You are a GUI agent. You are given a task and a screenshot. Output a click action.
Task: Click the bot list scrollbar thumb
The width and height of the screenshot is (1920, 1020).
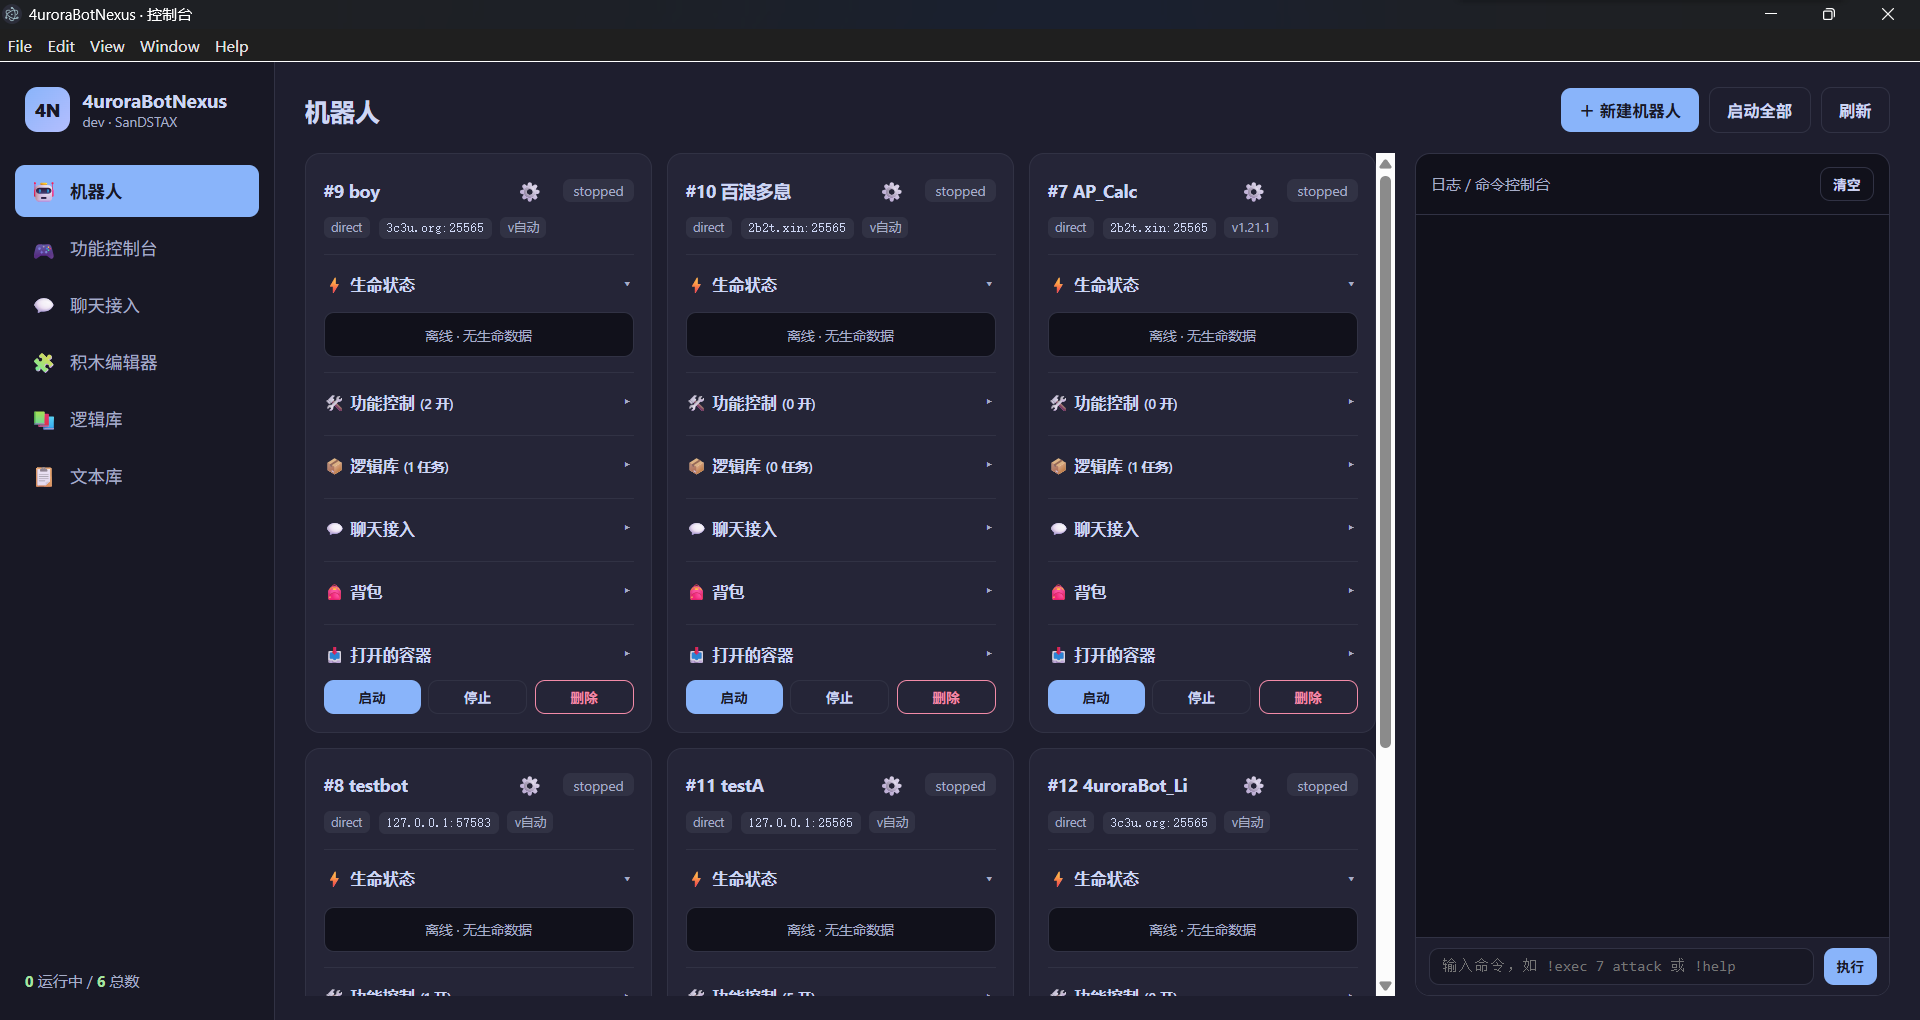tap(1385, 462)
